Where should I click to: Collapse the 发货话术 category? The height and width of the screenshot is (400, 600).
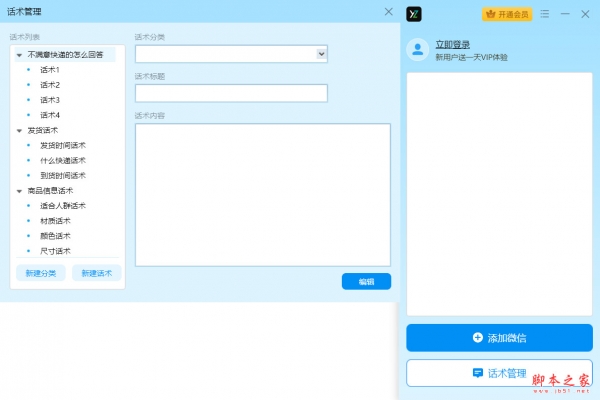(19, 130)
